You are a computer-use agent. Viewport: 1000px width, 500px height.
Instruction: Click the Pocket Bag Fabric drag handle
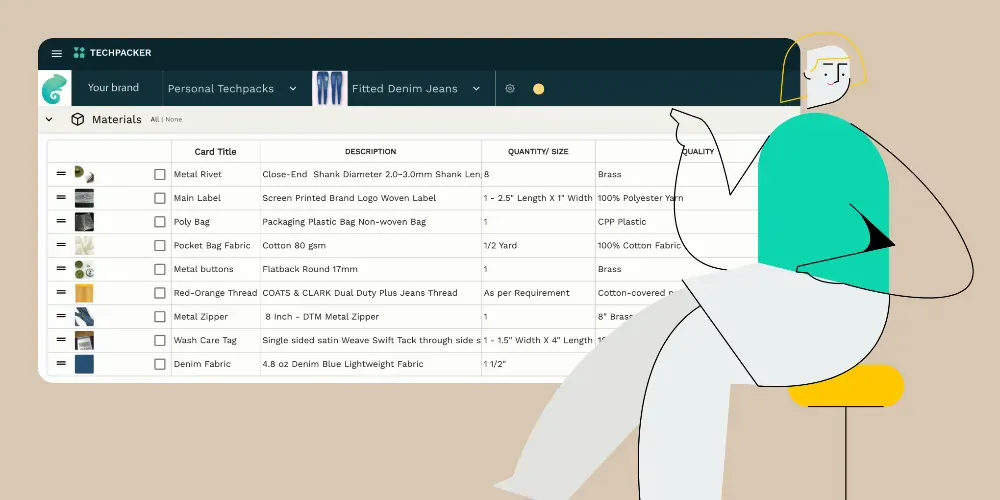(x=61, y=244)
